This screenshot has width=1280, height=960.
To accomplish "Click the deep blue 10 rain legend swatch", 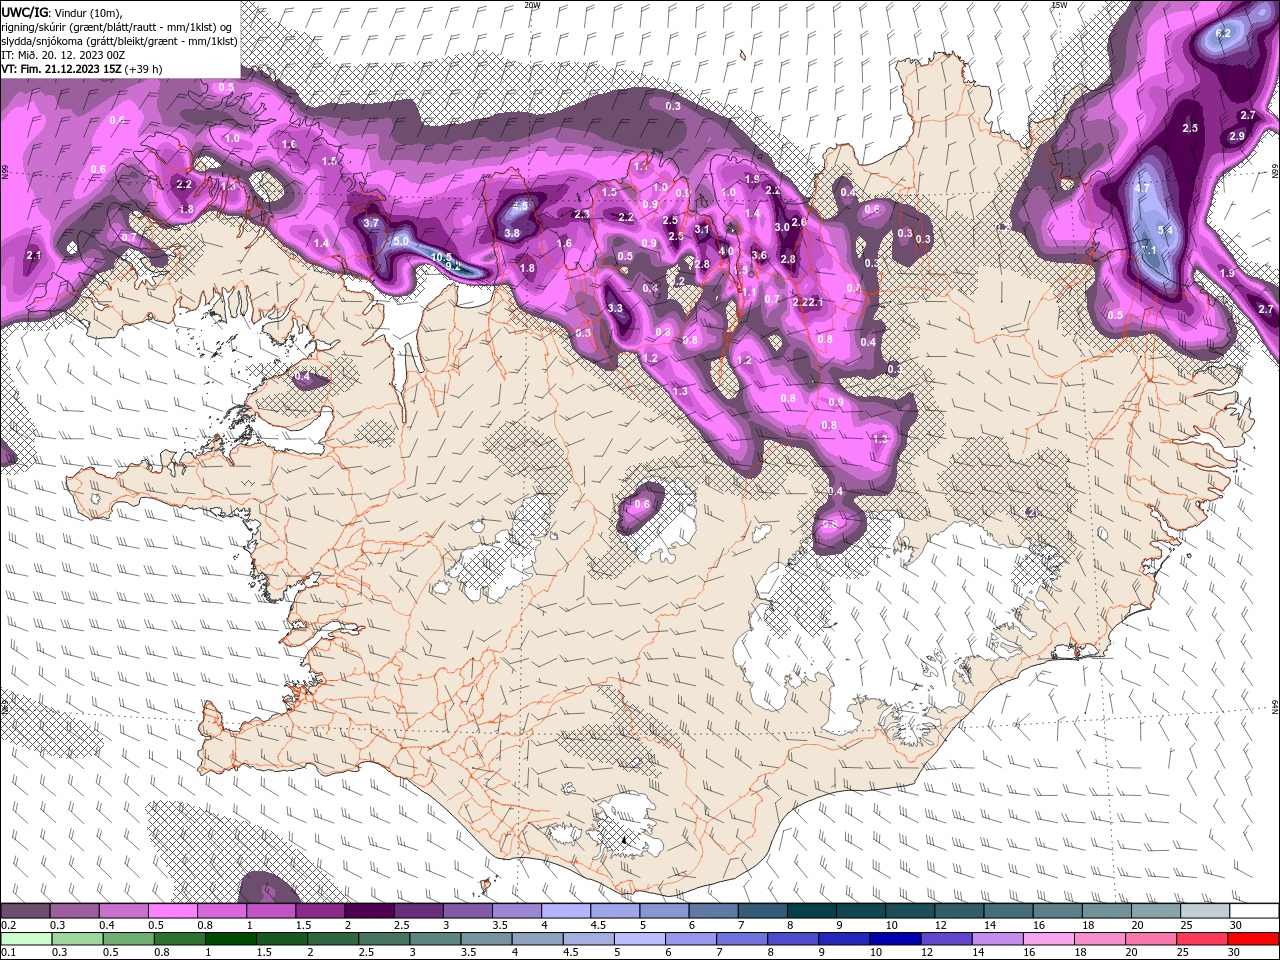I will point(895,939).
